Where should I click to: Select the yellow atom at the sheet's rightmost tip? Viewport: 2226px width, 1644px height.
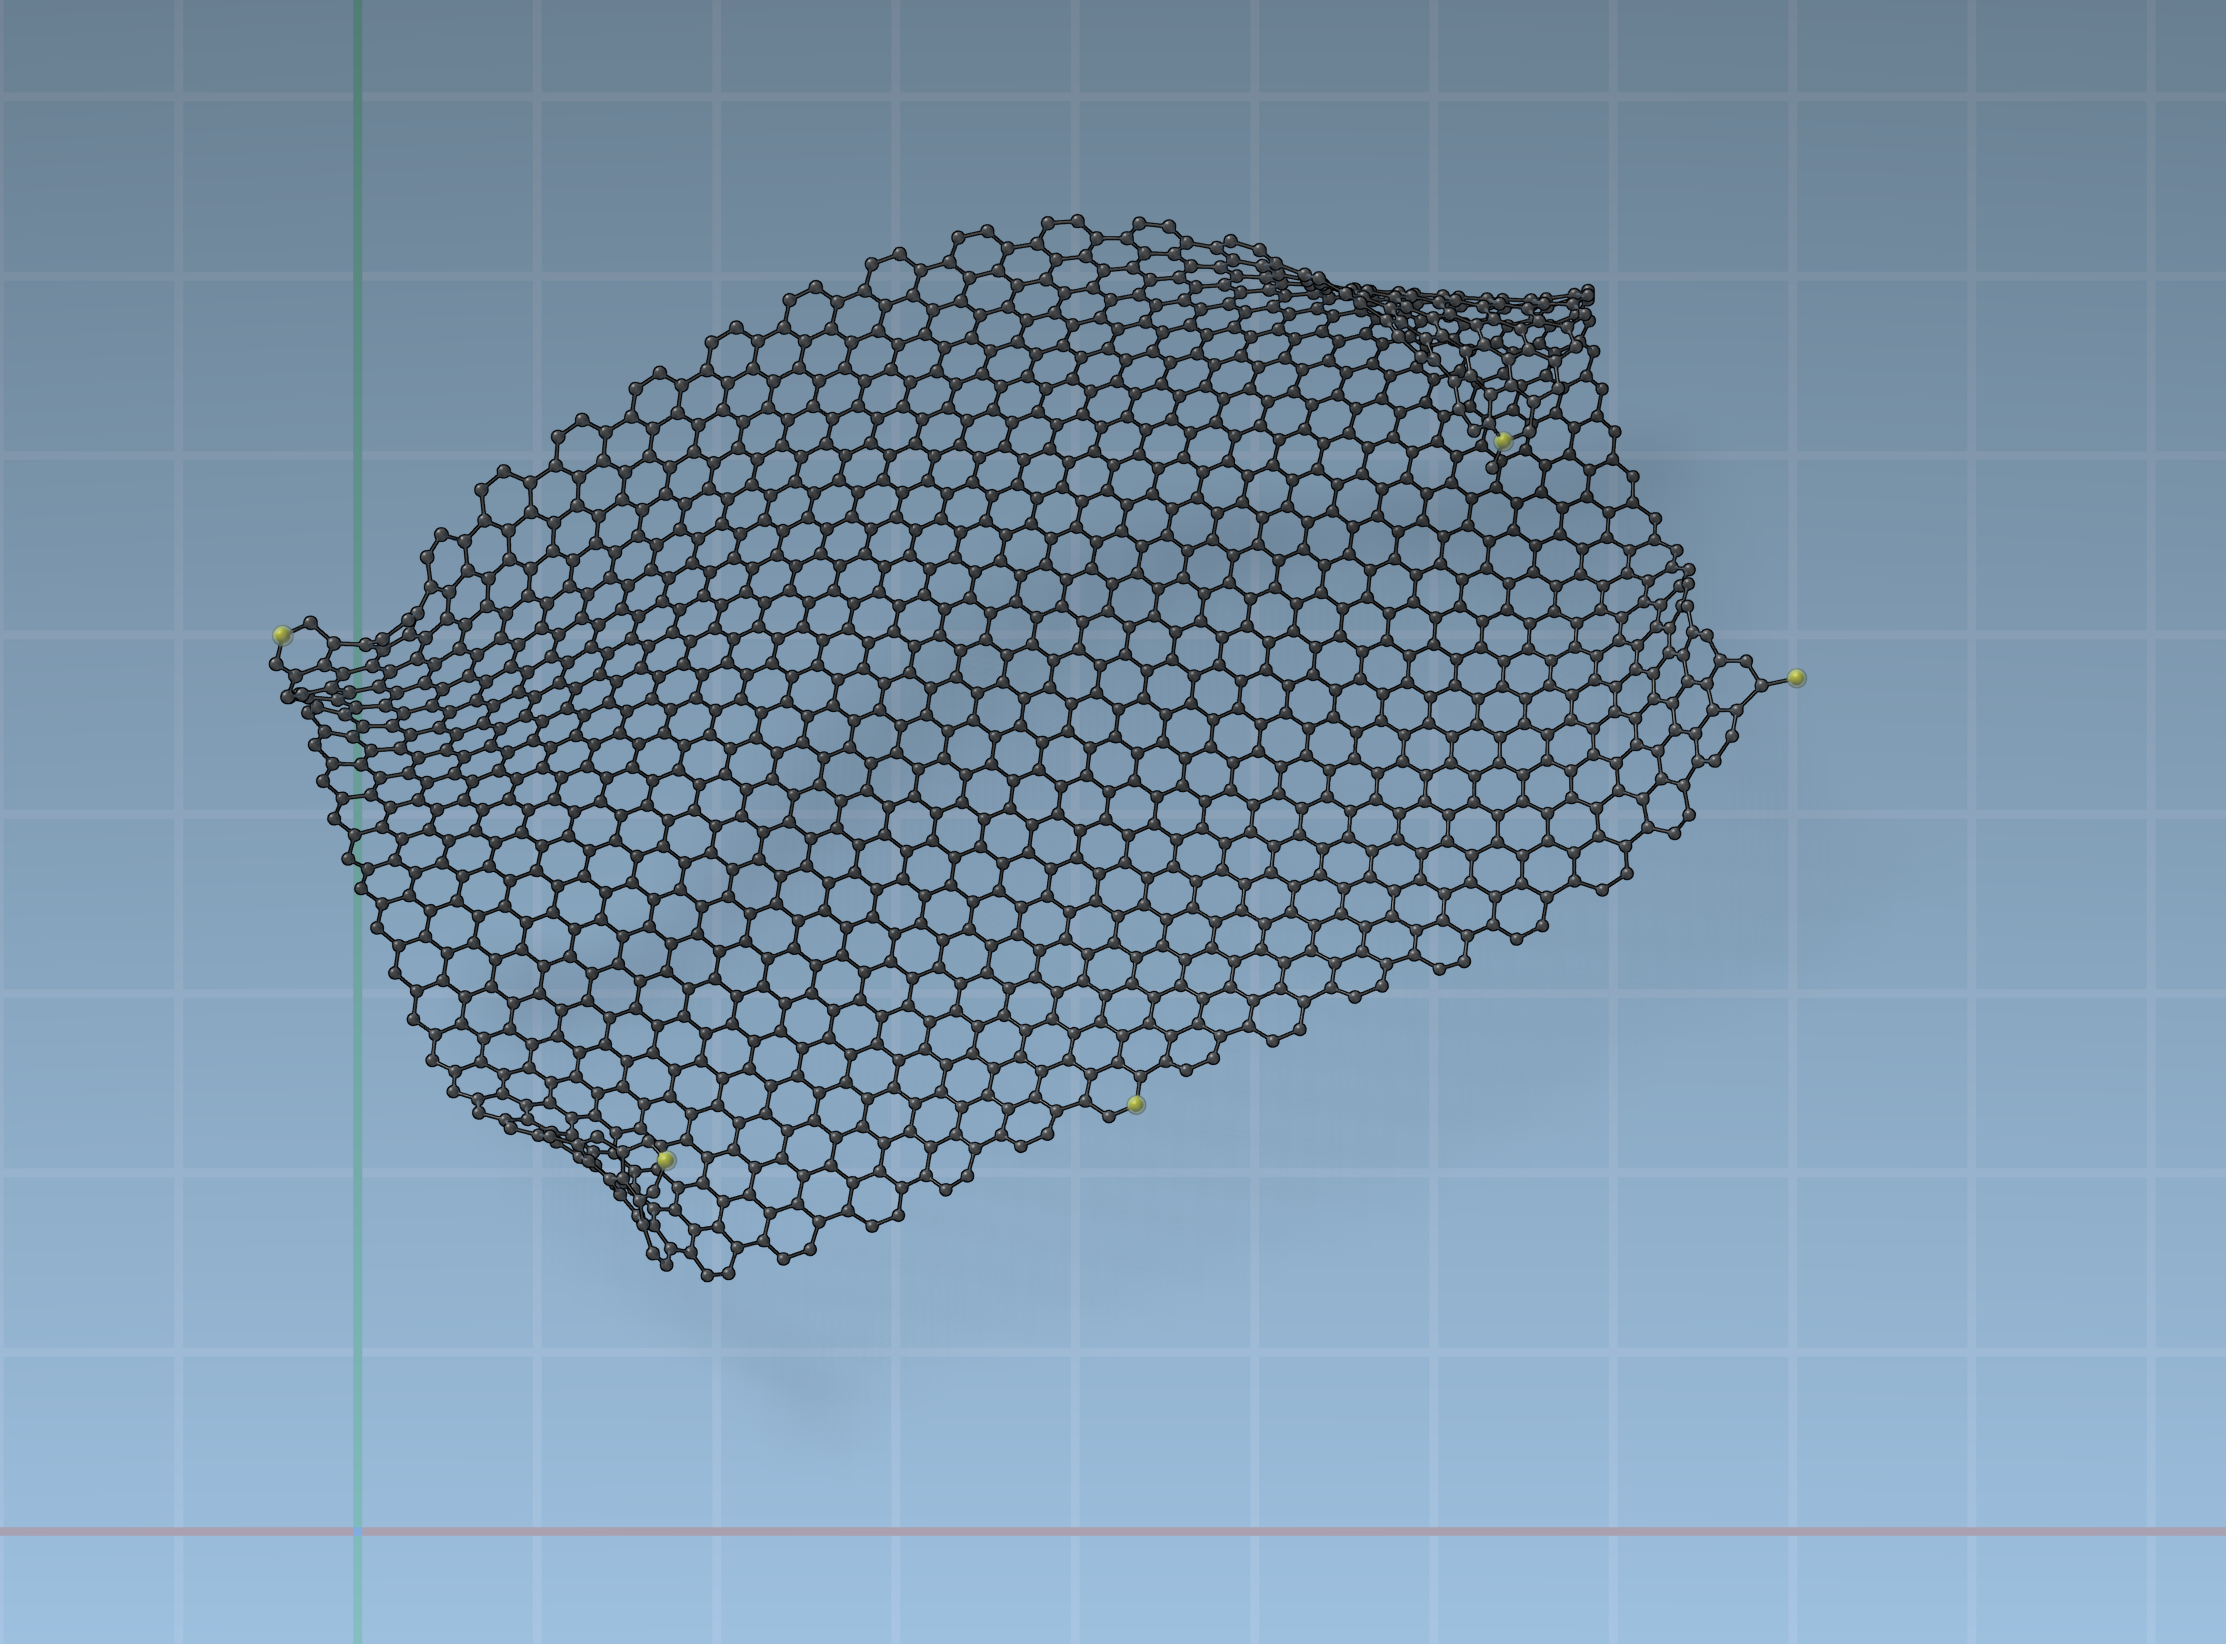pyautogui.click(x=1796, y=678)
